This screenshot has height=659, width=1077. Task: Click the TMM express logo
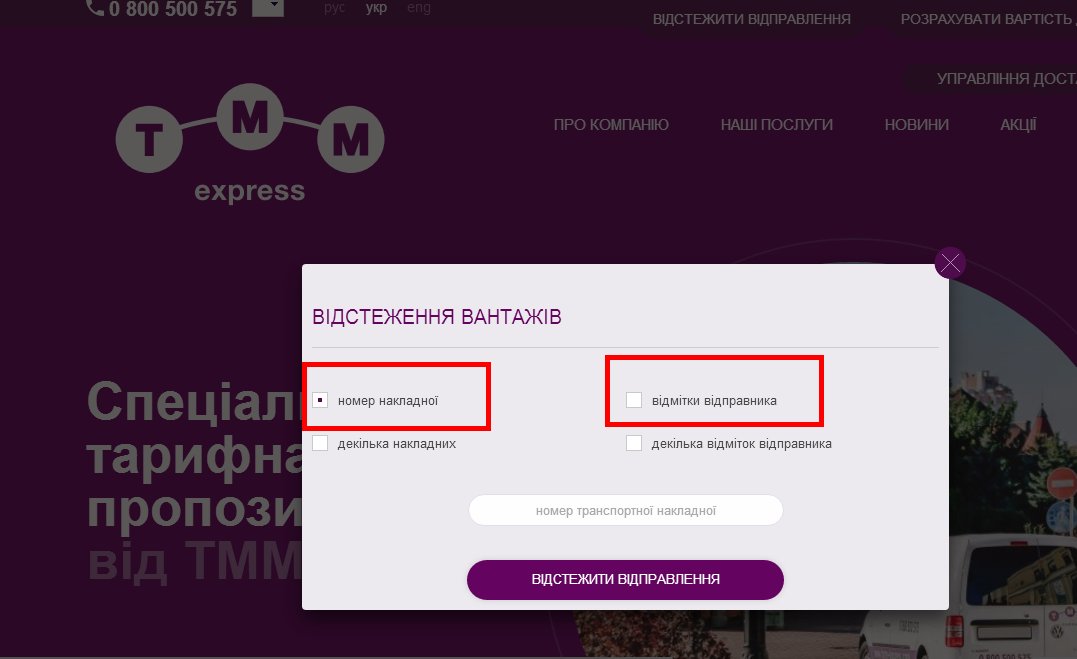(249, 144)
